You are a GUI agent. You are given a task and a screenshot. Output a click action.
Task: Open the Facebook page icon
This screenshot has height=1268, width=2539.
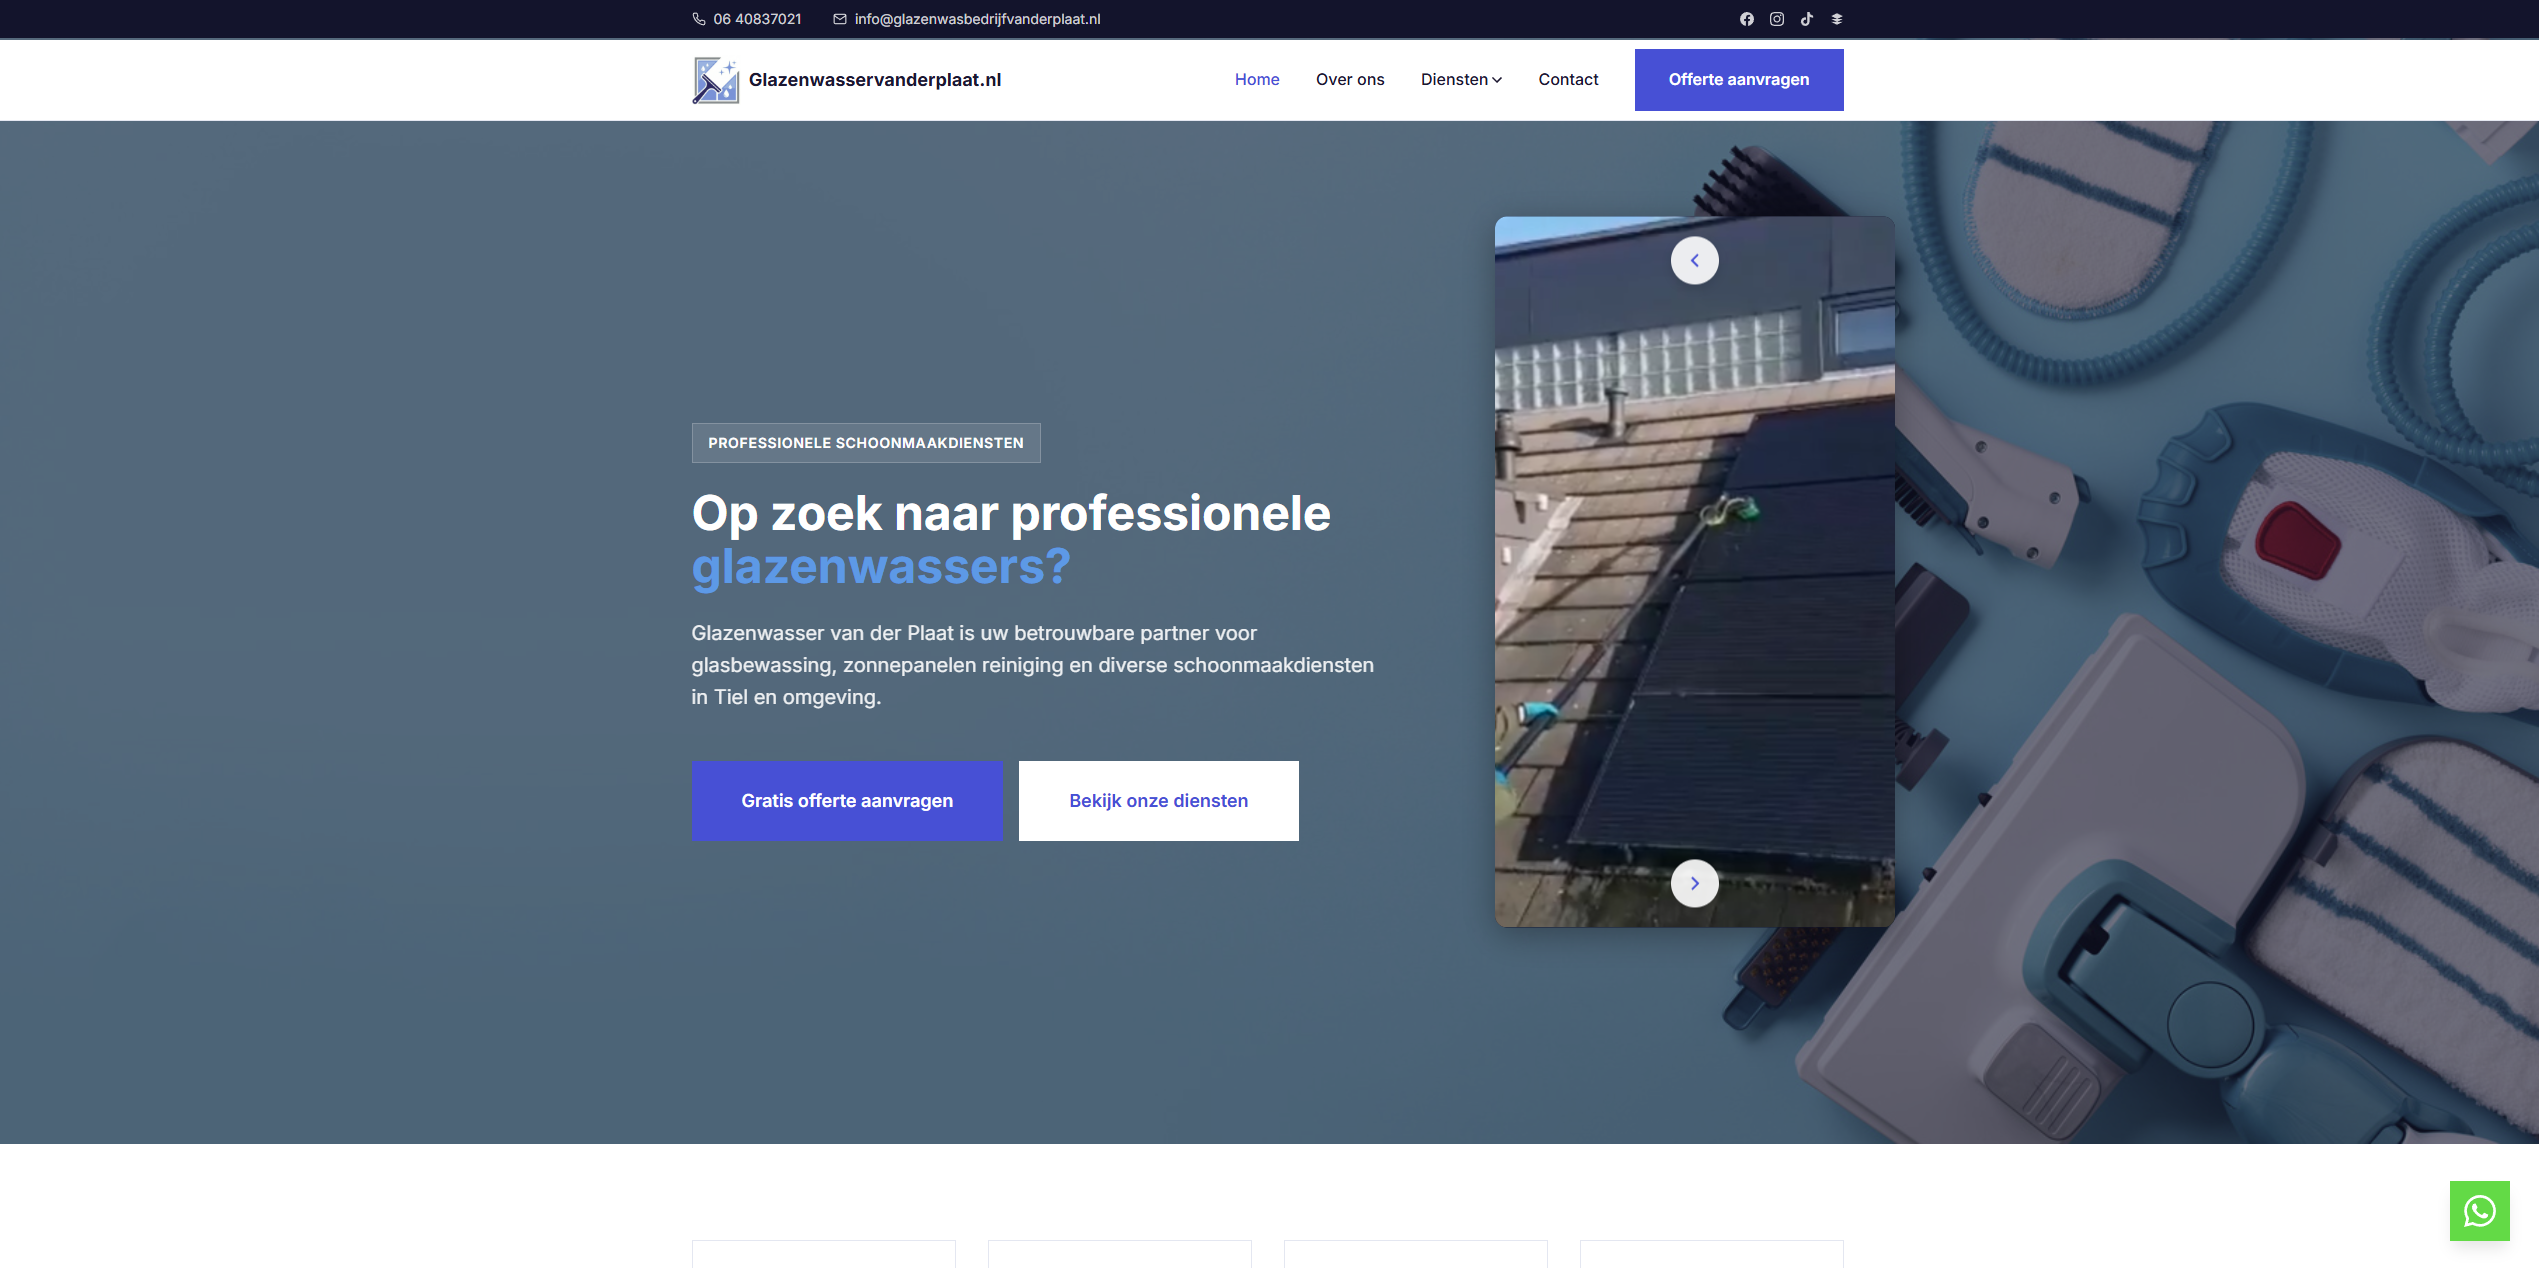coord(1747,18)
